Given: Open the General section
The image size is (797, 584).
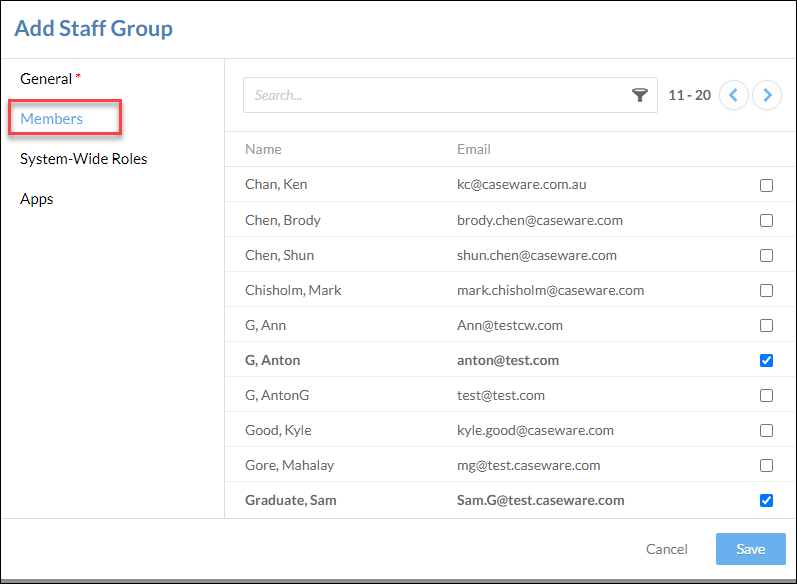Looking at the screenshot, I should [x=46, y=79].
